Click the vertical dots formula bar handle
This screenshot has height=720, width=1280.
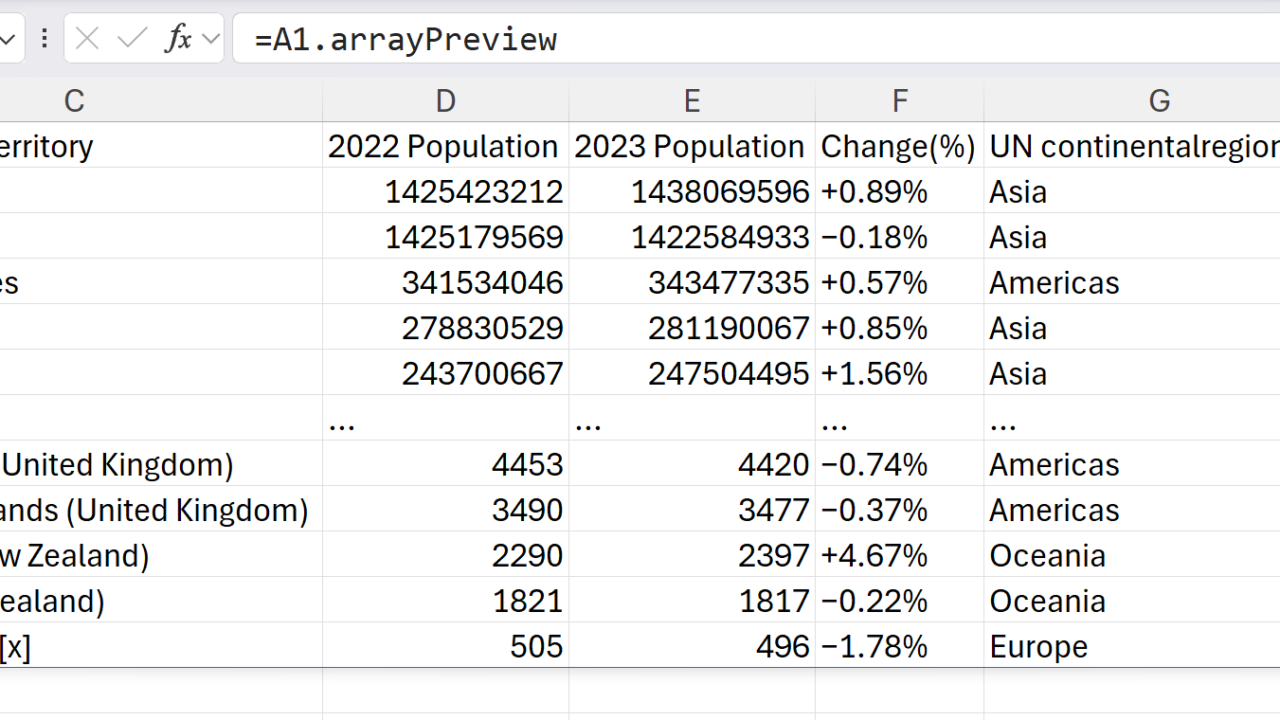pos(44,39)
